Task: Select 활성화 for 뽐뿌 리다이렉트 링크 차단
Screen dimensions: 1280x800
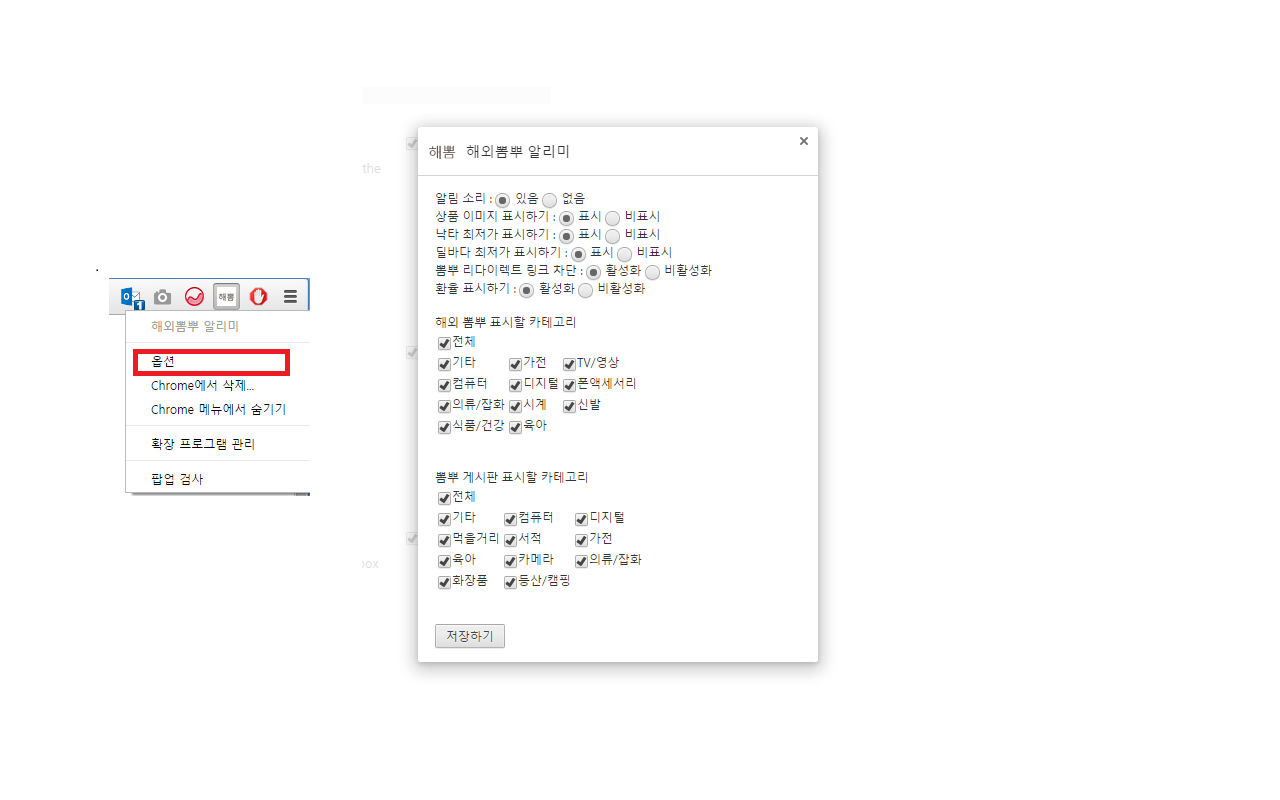Action: pyautogui.click(x=593, y=272)
